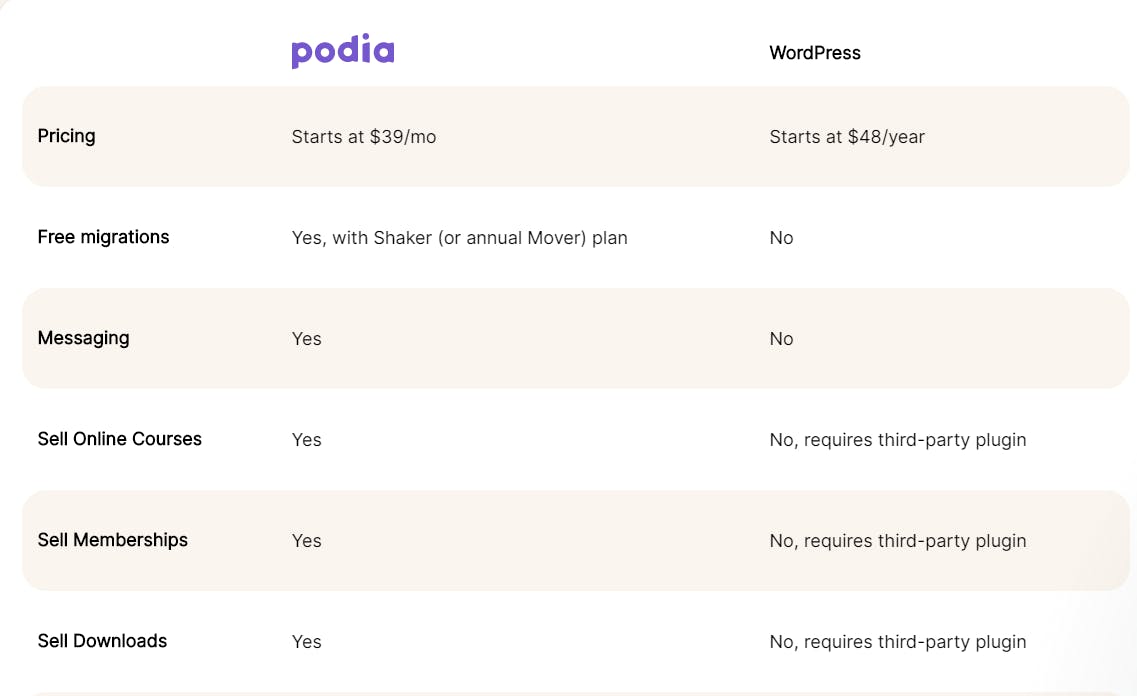The width and height of the screenshot is (1137, 696).
Task: Click the Sell Online Courses label
Action: [x=120, y=439]
